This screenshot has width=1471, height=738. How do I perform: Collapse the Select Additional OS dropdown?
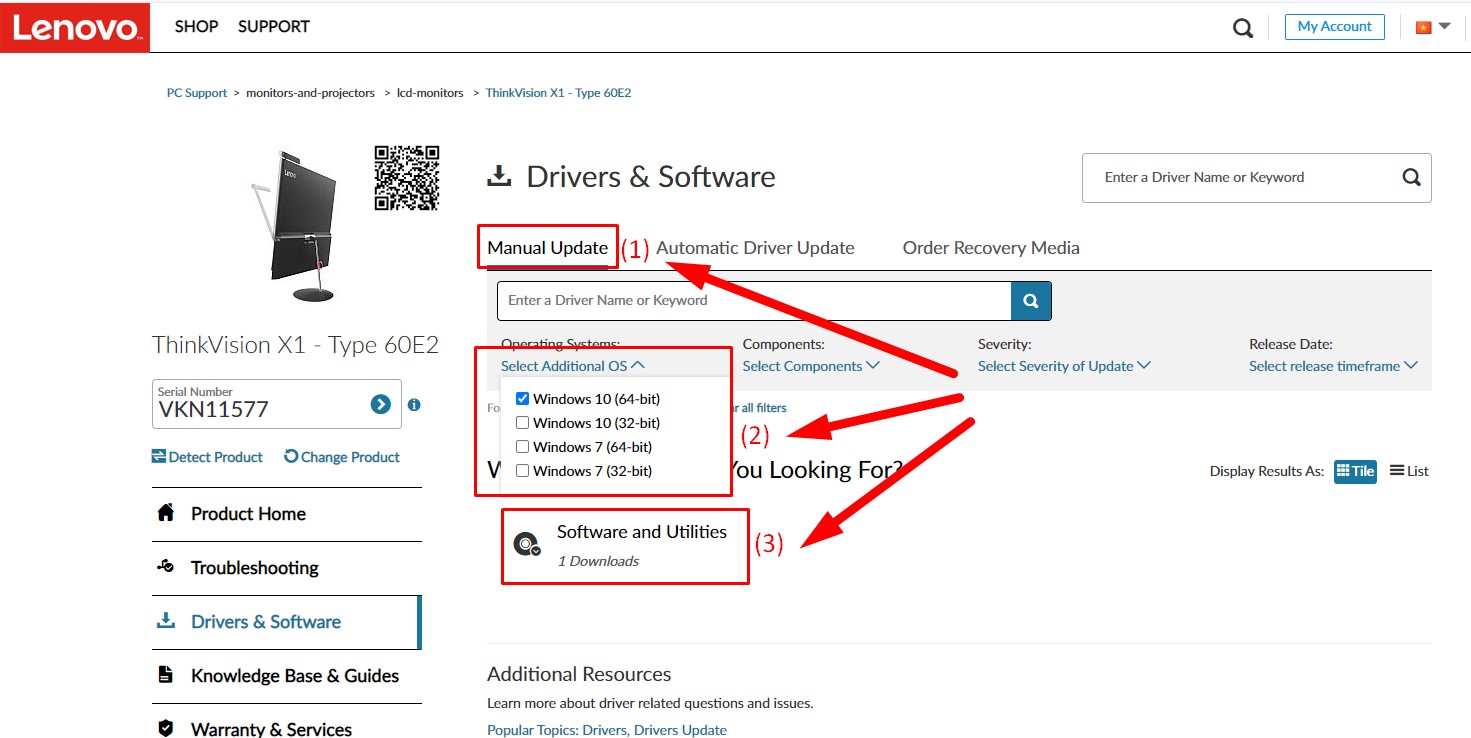[x=572, y=366]
